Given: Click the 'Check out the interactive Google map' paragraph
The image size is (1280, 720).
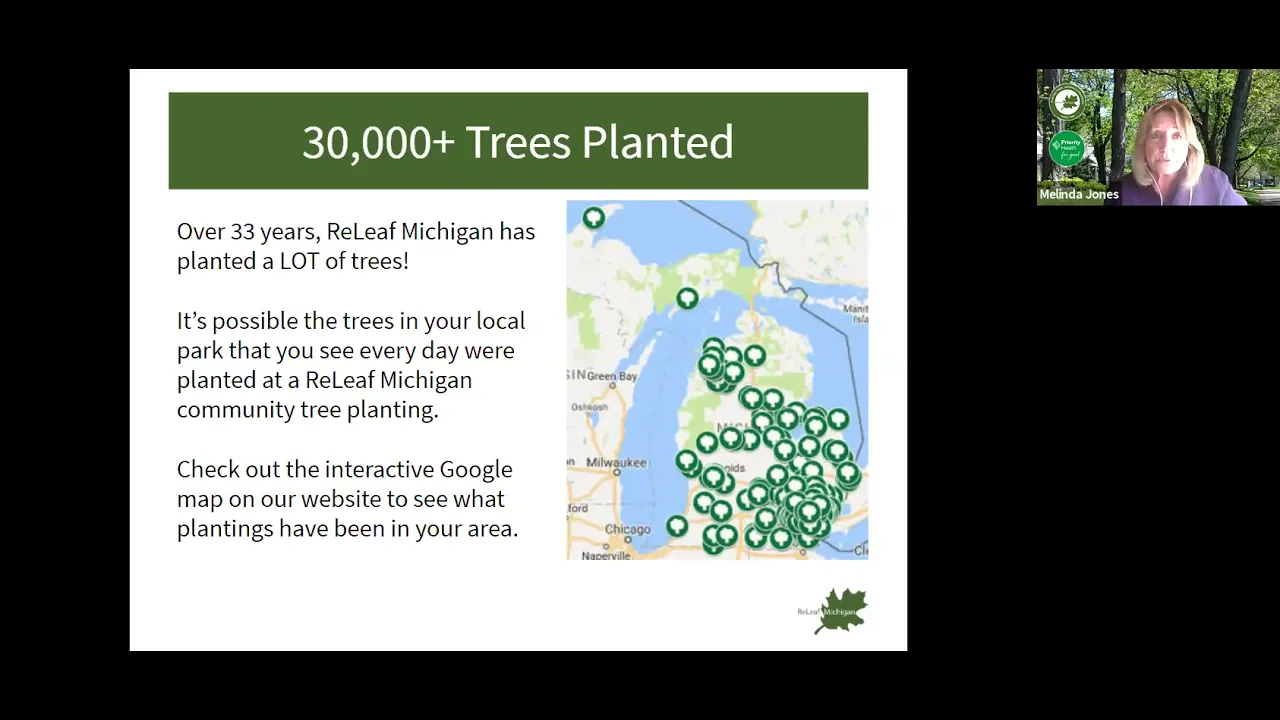Looking at the screenshot, I should coord(347,499).
